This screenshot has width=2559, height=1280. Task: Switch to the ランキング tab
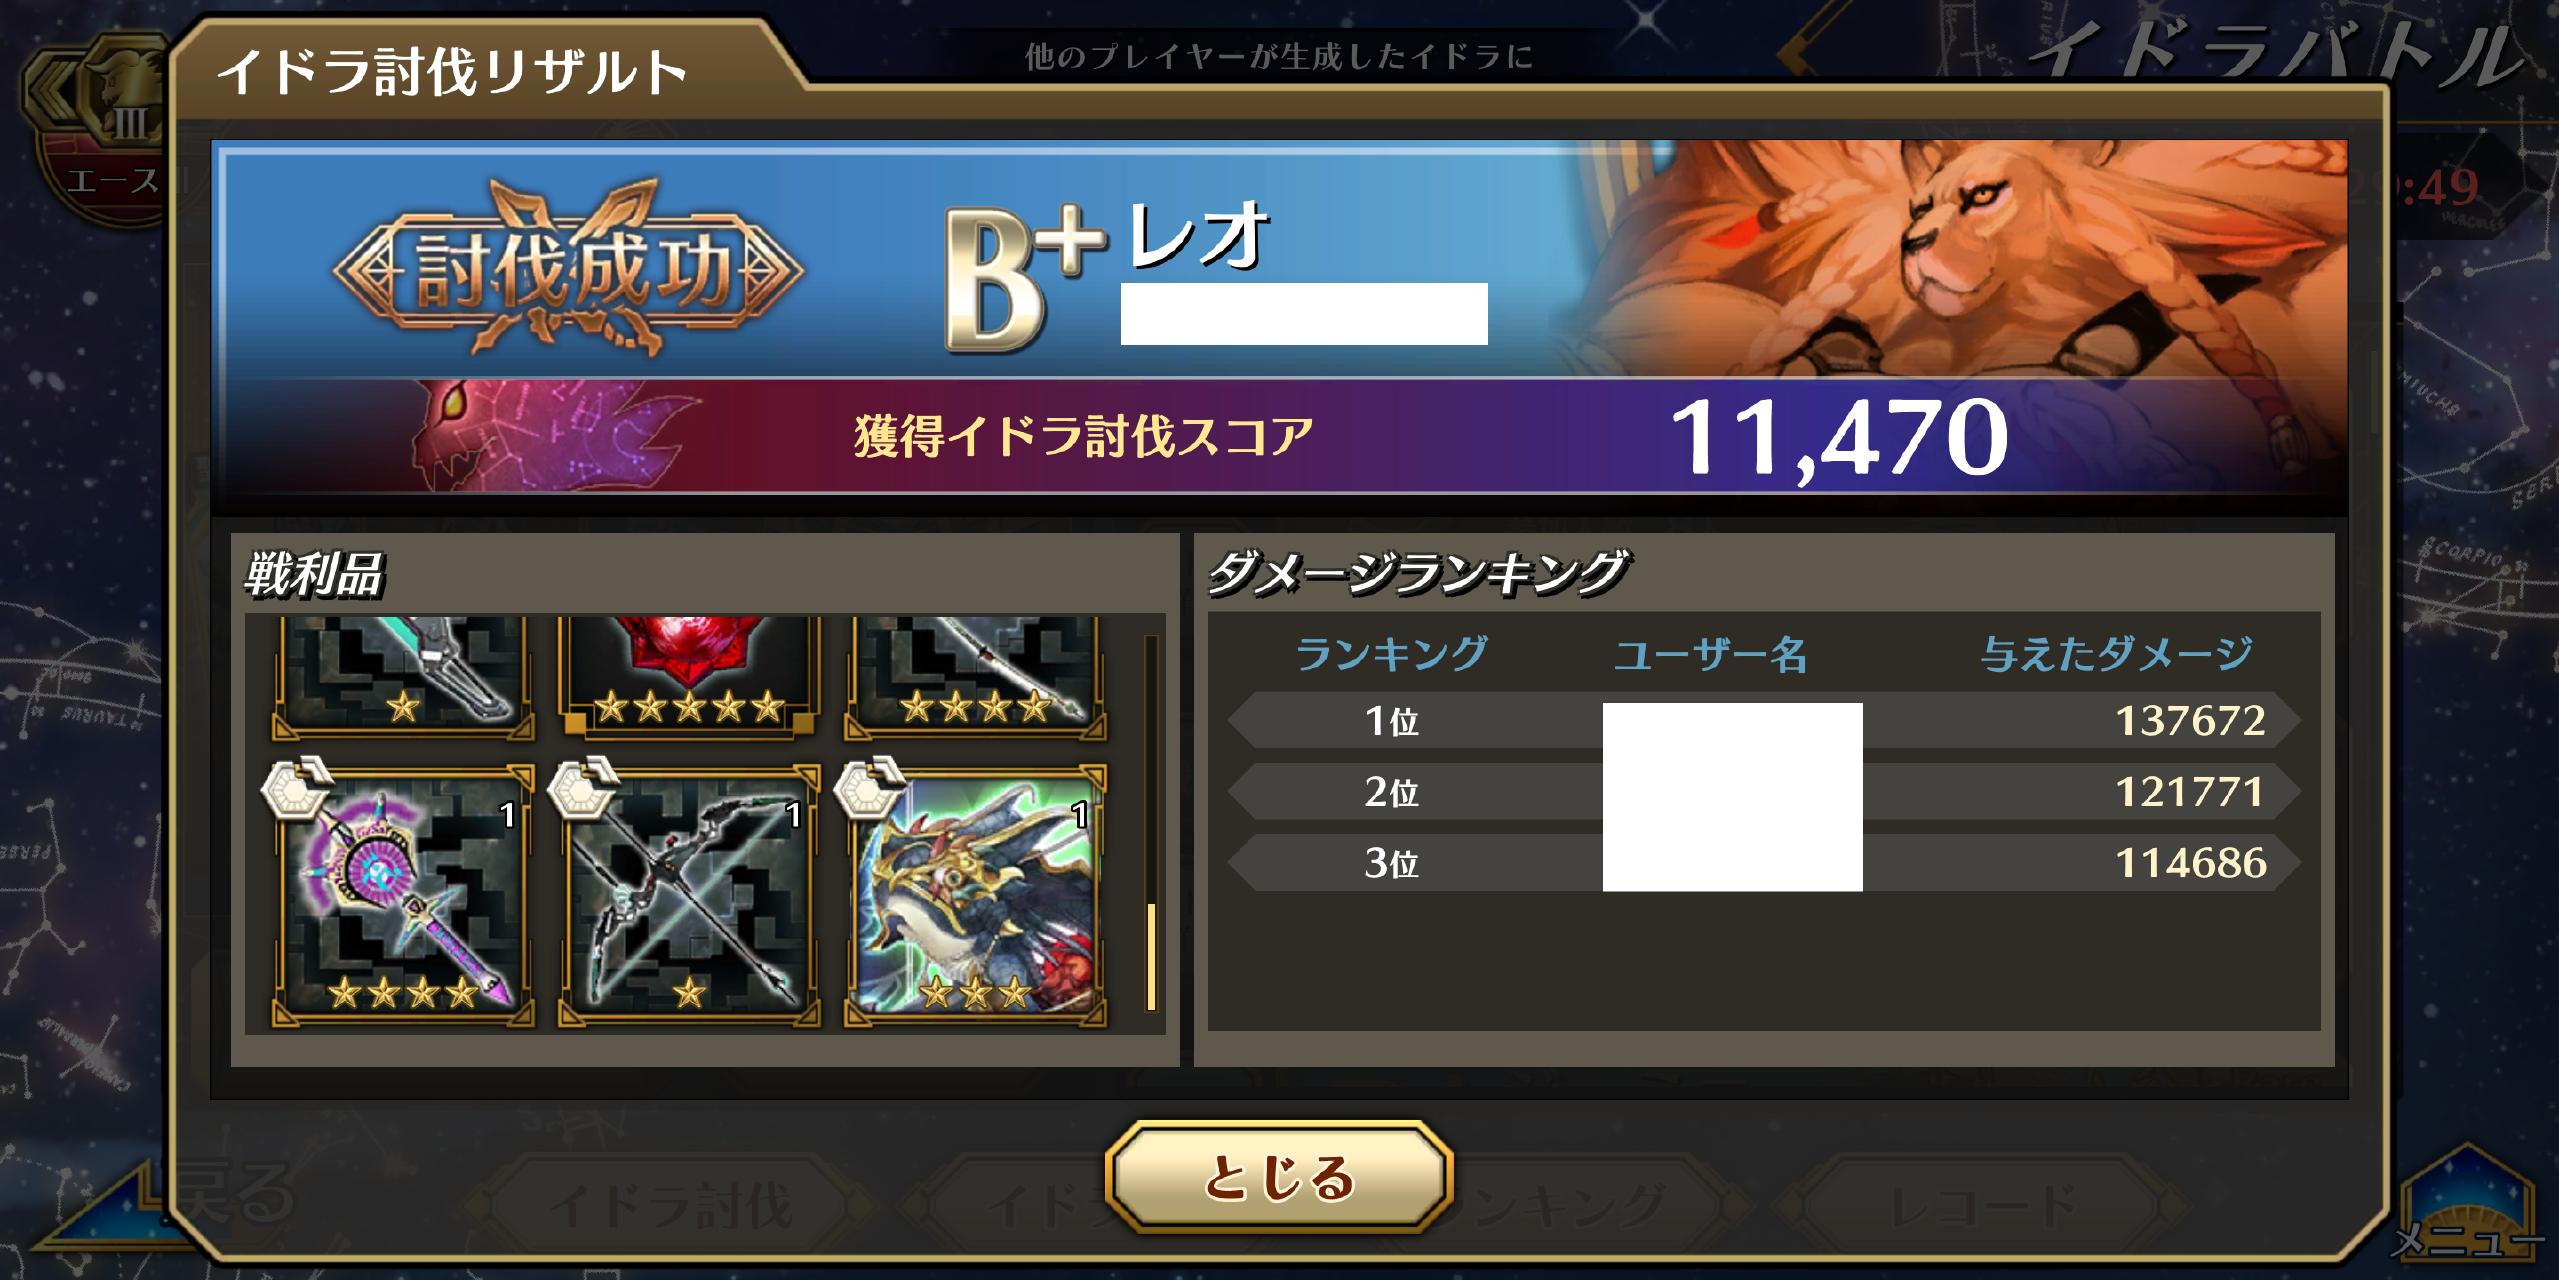(1560, 1205)
